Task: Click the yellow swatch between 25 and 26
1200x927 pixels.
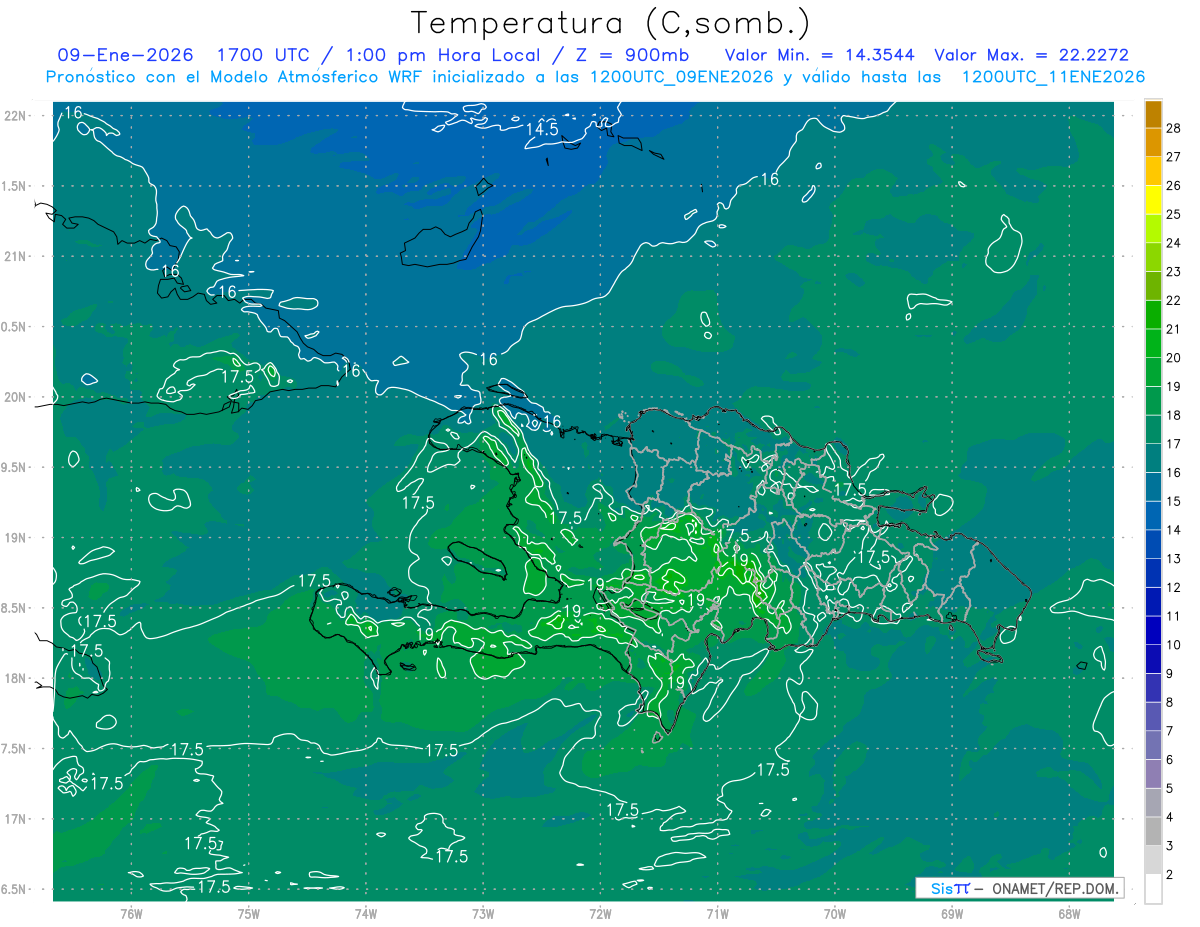Action: coord(1153,199)
